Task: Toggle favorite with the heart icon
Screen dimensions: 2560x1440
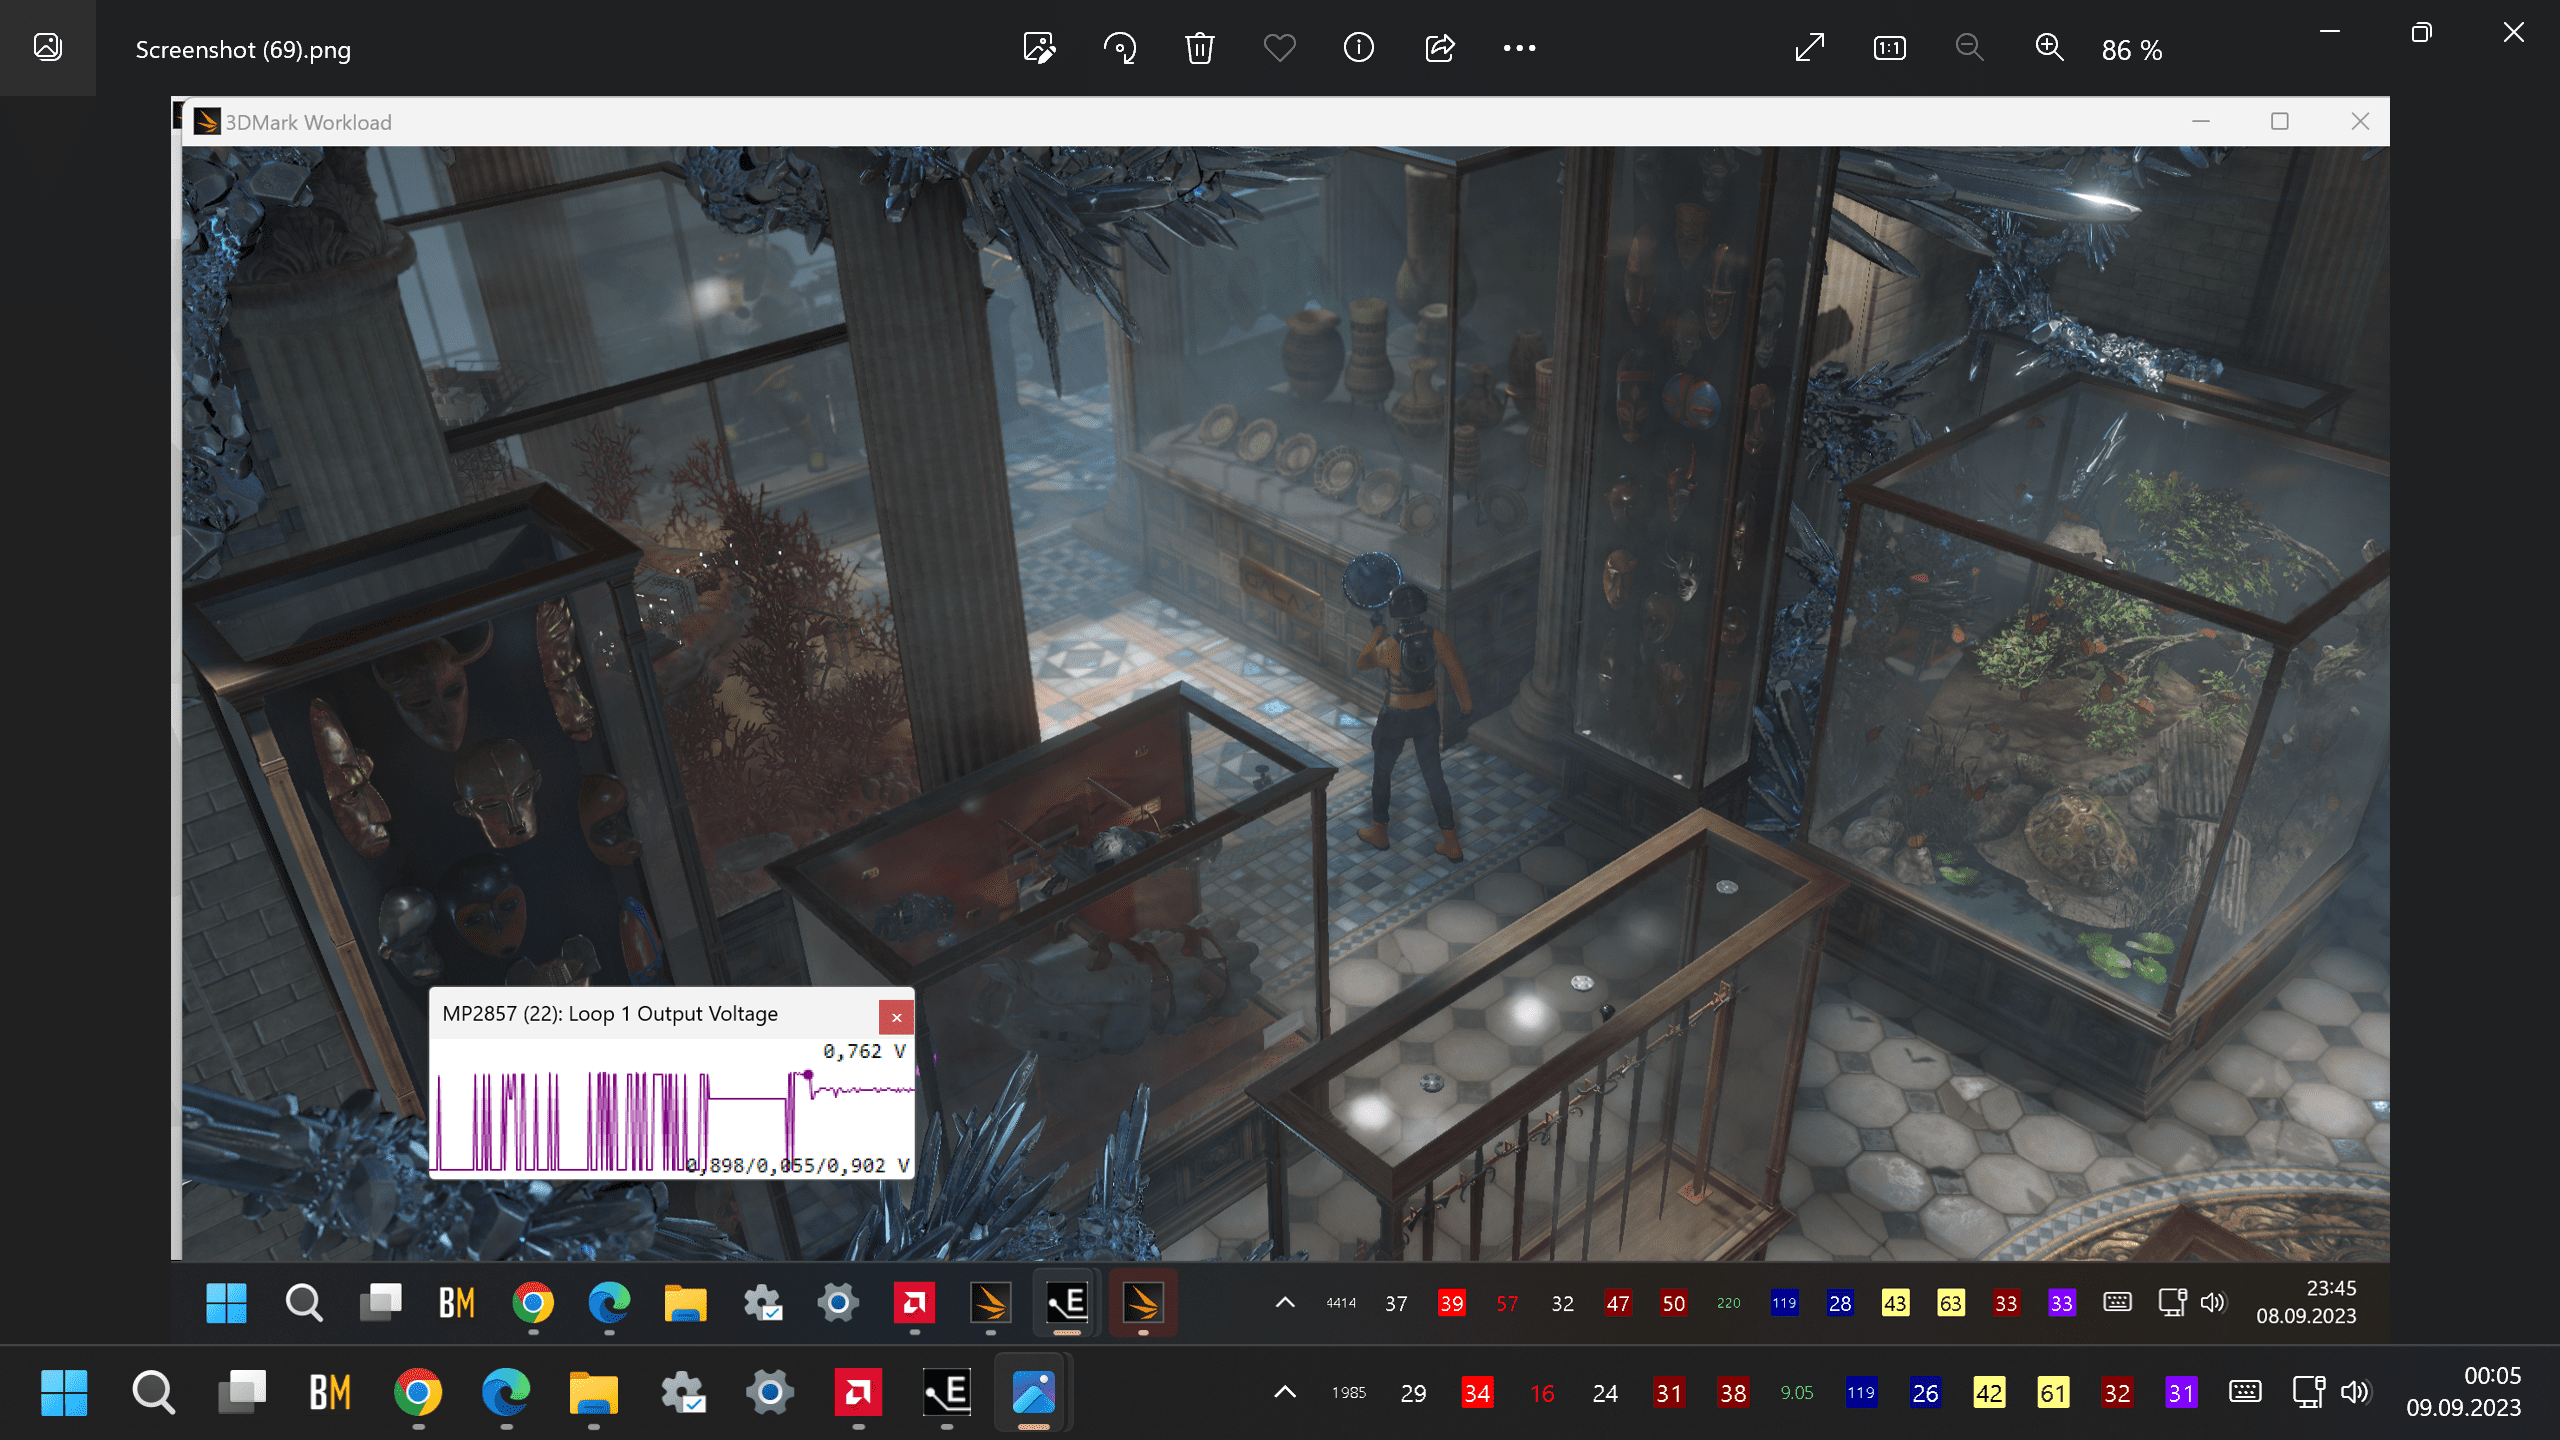Action: click(x=1279, y=48)
